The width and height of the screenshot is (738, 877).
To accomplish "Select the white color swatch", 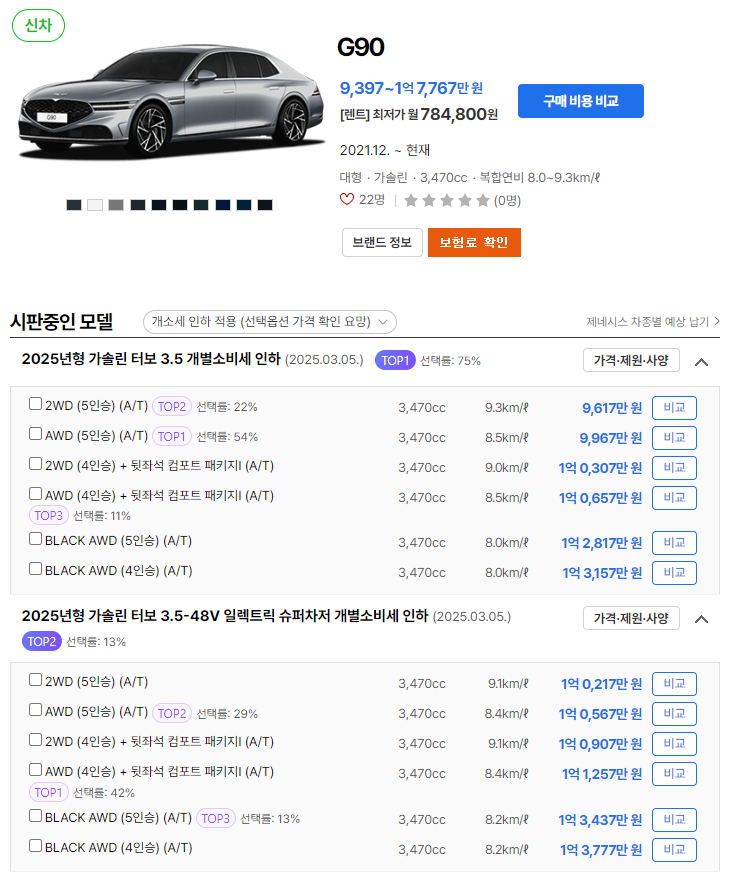I will pyautogui.click(x=95, y=205).
